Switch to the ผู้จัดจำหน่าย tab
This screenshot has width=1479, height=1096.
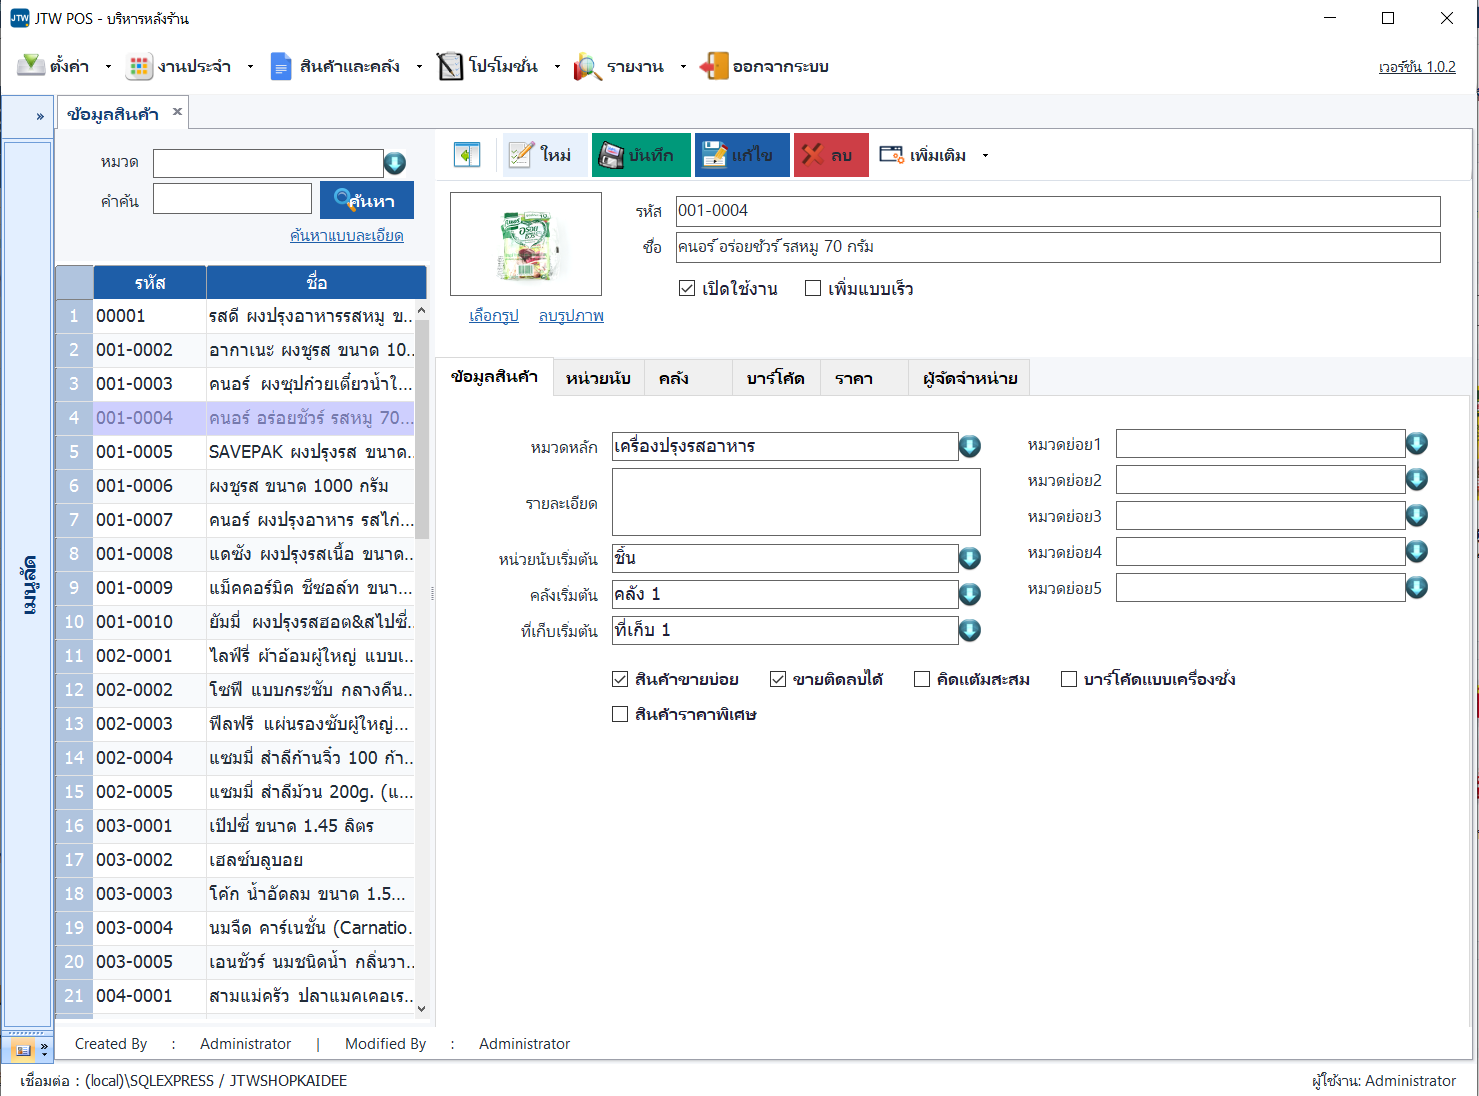(x=970, y=378)
